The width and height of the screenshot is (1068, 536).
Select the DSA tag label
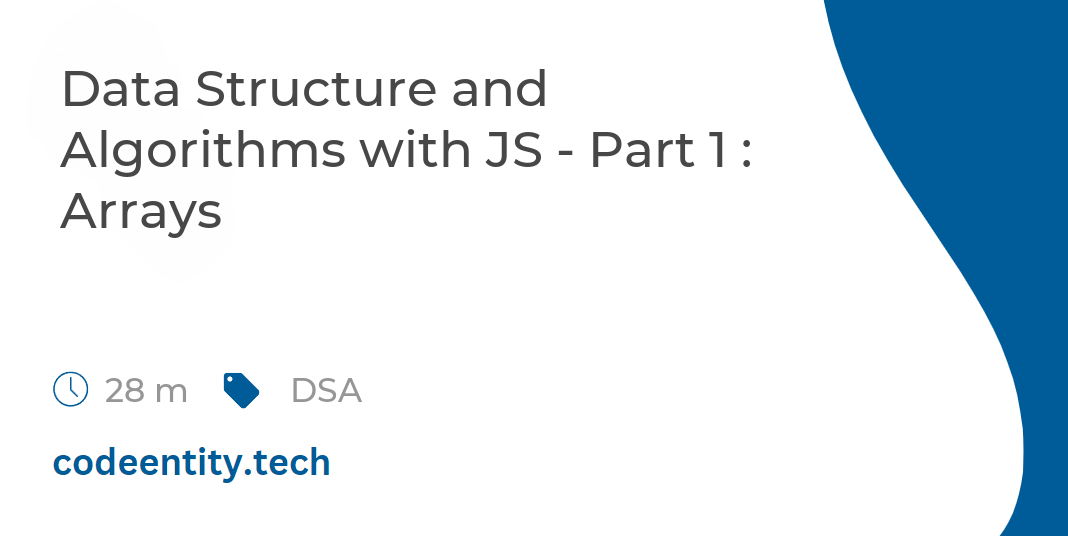(x=326, y=391)
